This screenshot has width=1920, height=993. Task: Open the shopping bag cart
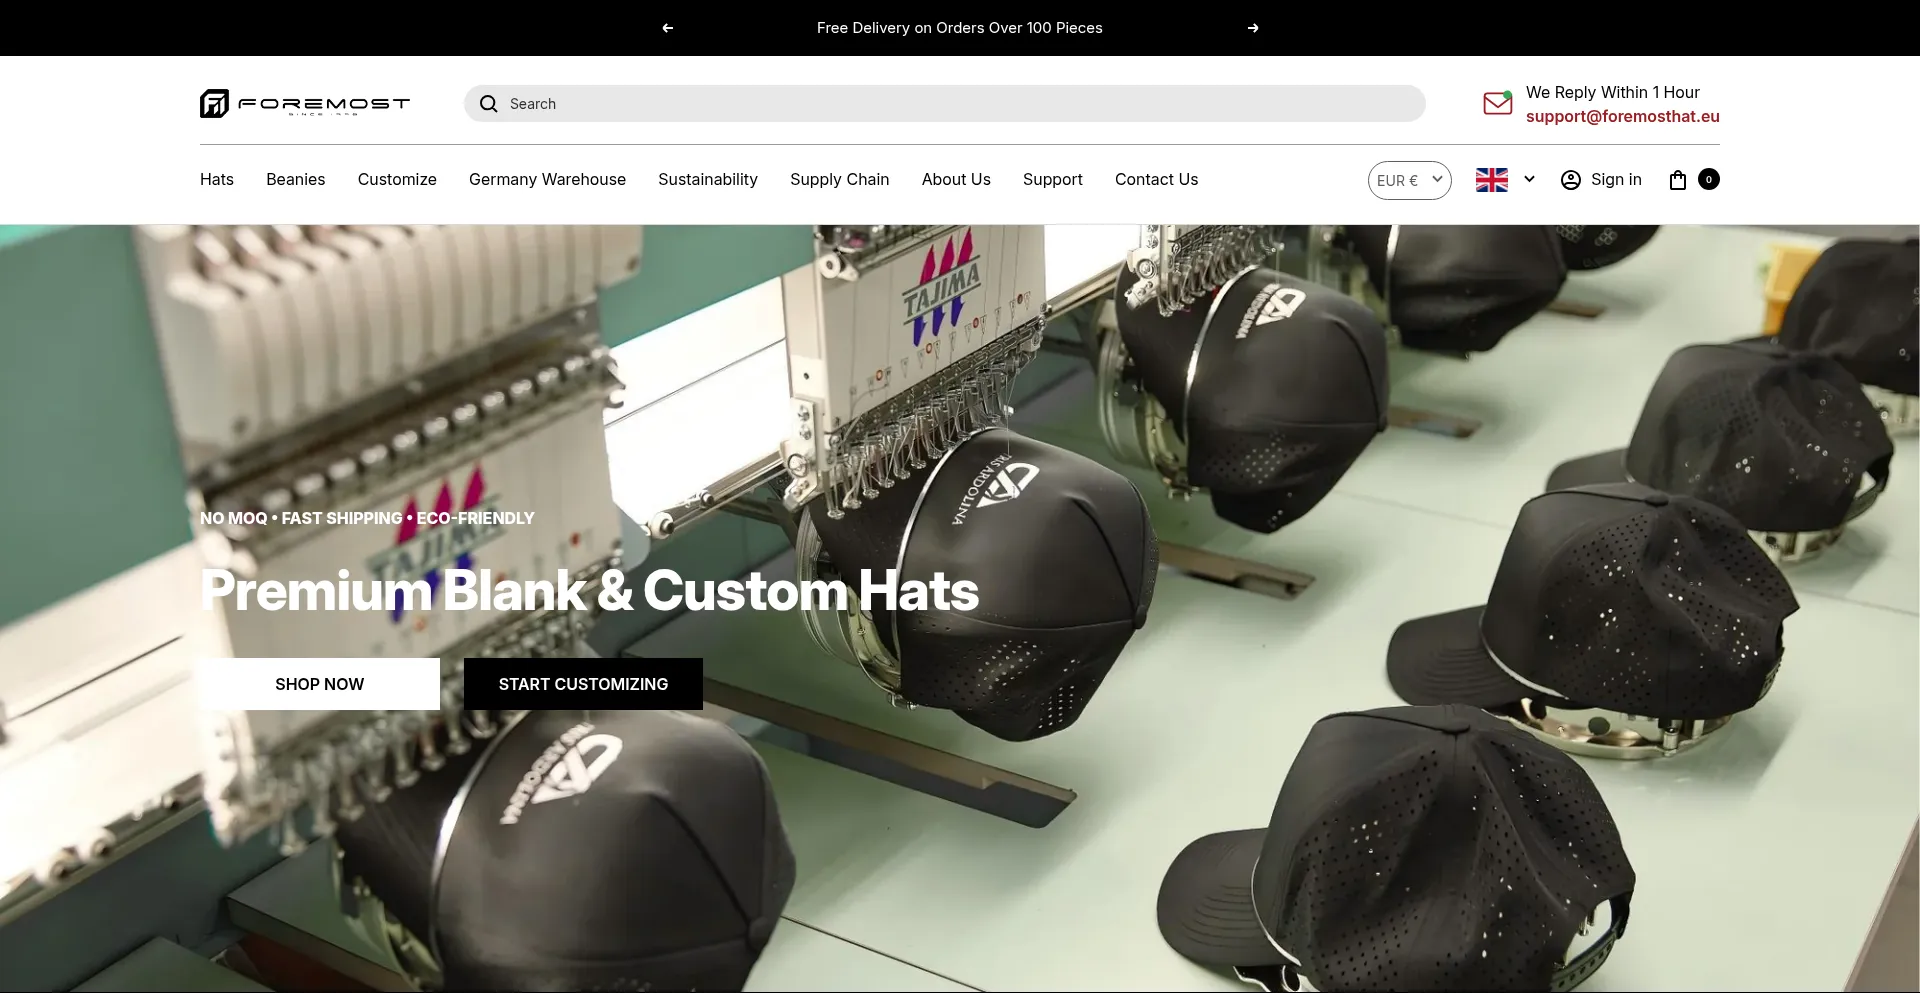coord(1678,180)
